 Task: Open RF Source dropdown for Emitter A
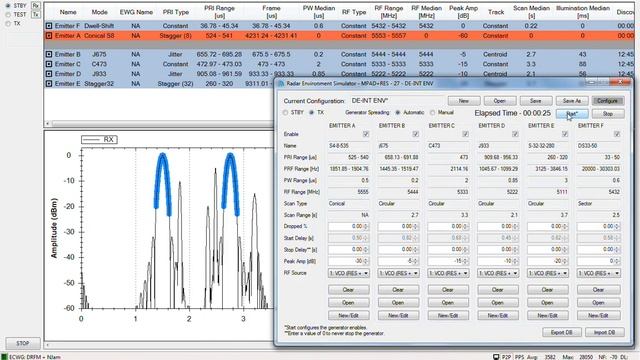click(349, 273)
